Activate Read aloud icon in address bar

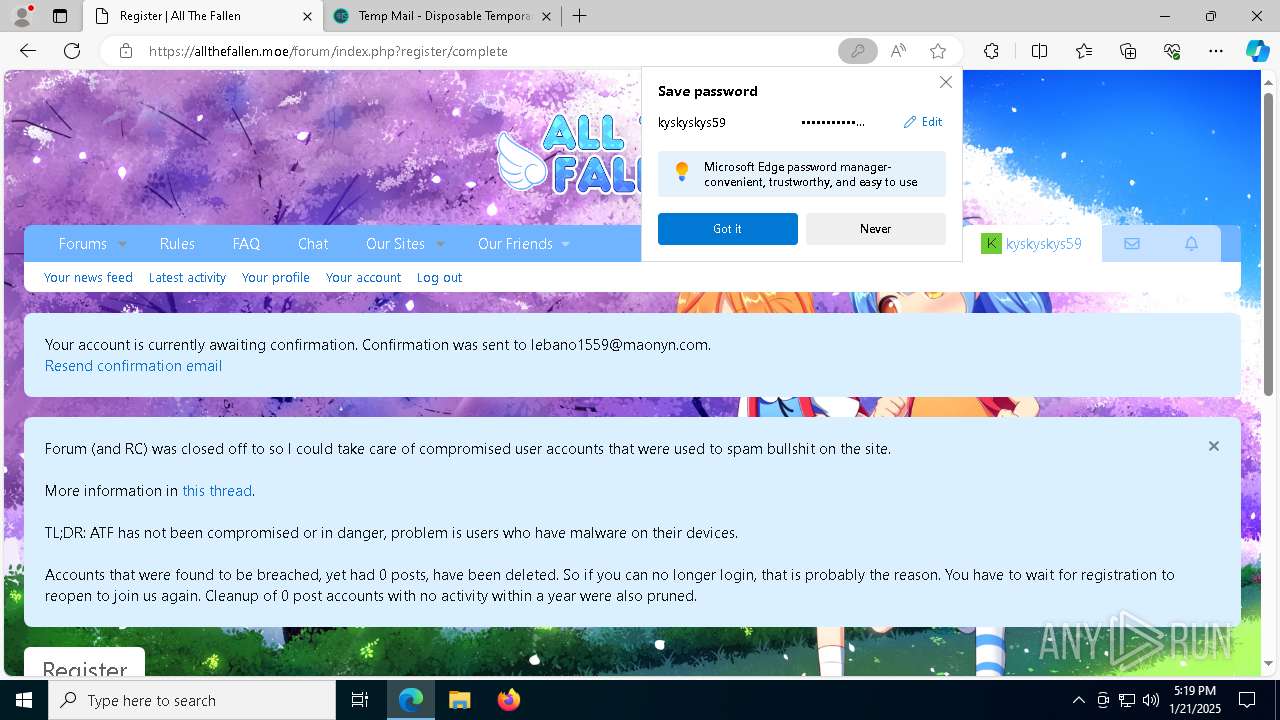pos(898,51)
